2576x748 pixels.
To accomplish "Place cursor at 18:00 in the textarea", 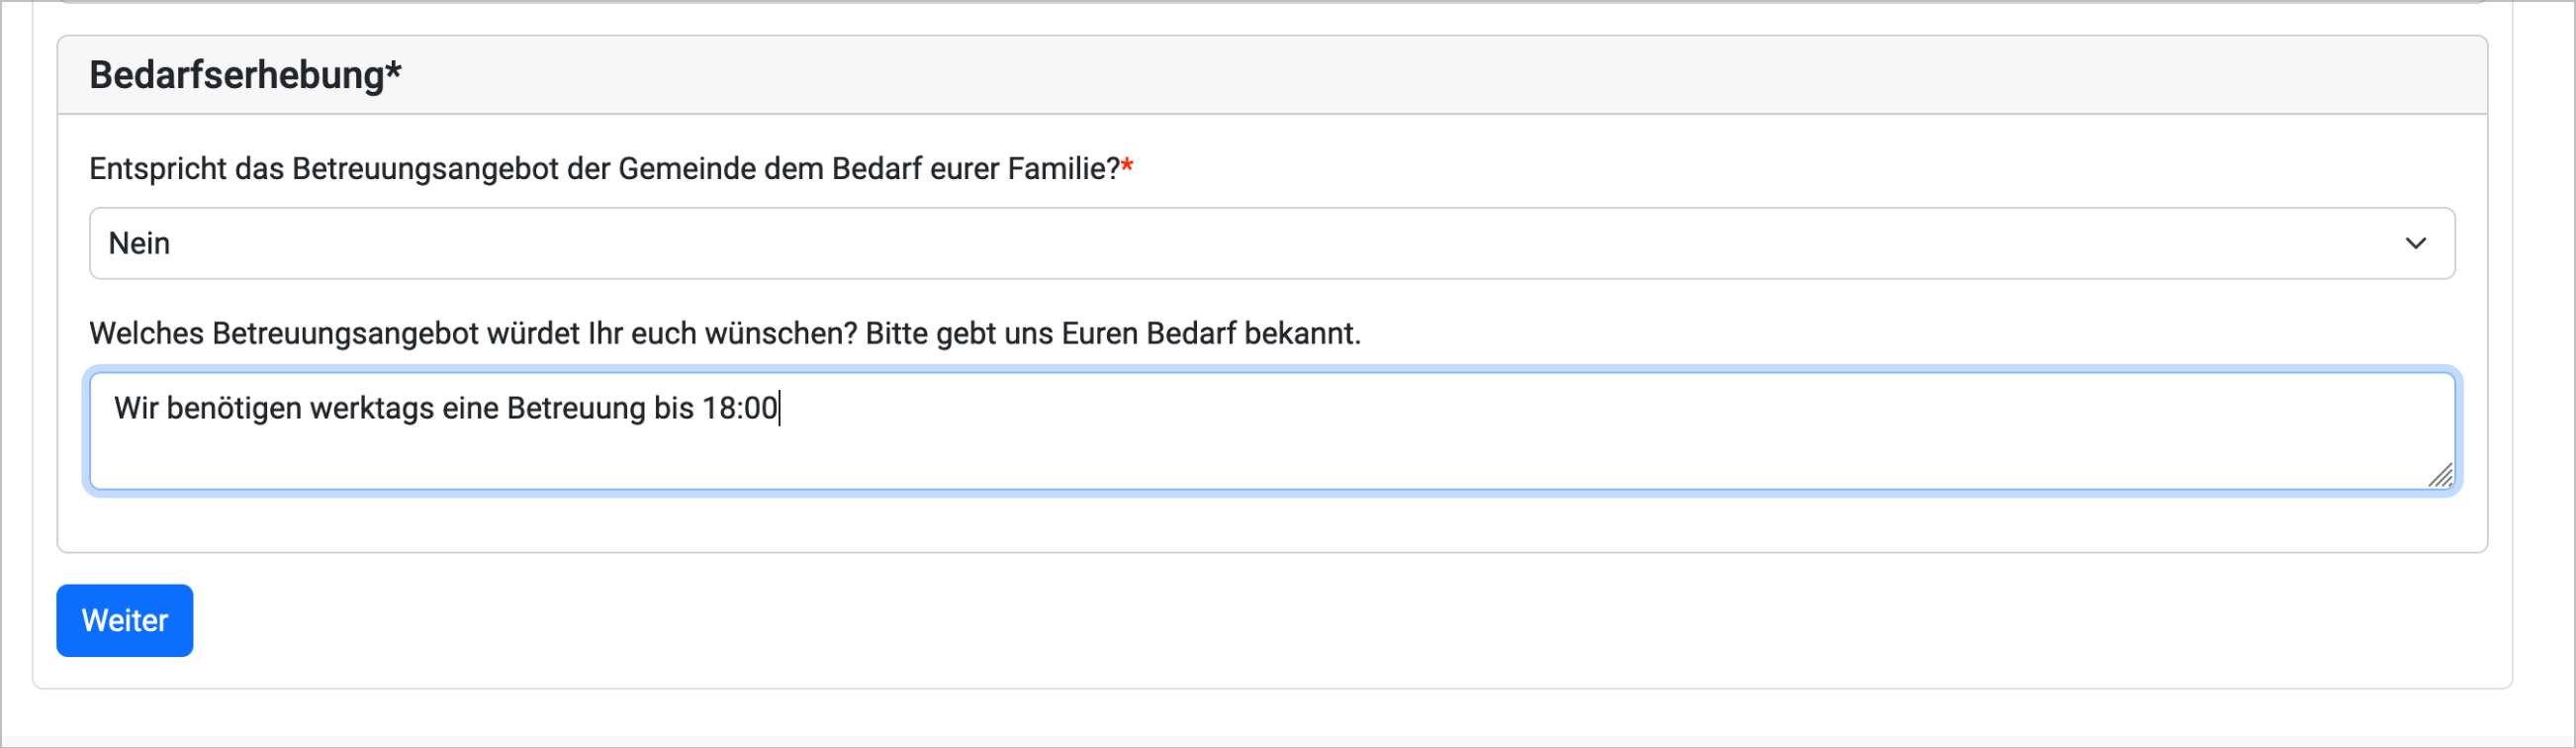I will pyautogui.click(x=740, y=408).
